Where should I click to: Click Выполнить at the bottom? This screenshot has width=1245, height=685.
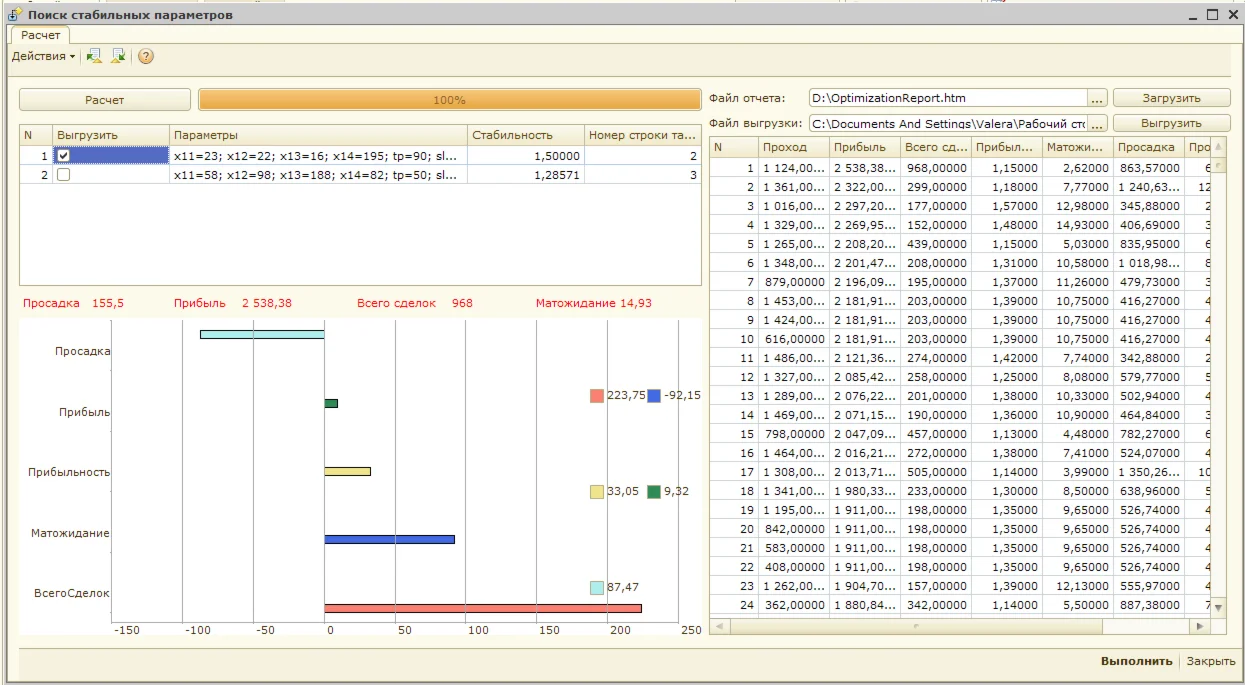1136,661
